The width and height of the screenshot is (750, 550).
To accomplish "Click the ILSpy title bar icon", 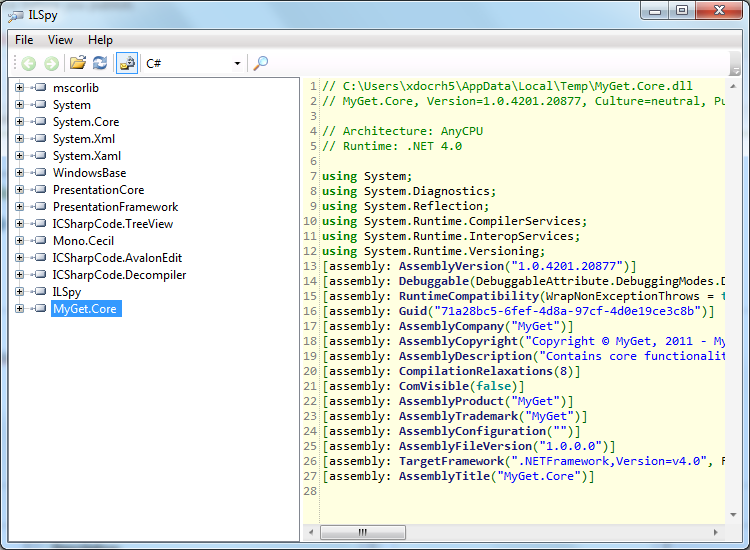I will click(x=15, y=16).
